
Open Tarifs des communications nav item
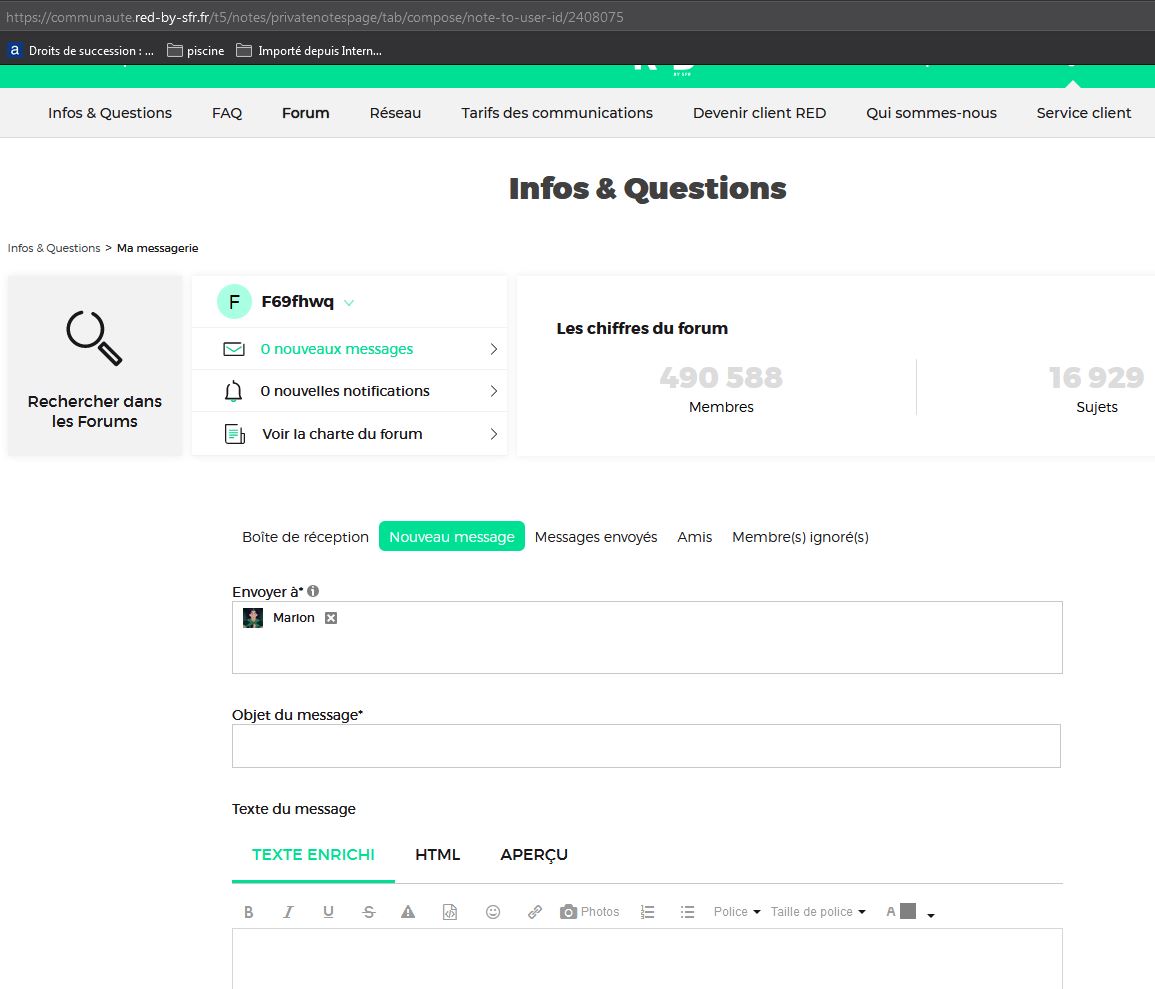click(x=557, y=113)
